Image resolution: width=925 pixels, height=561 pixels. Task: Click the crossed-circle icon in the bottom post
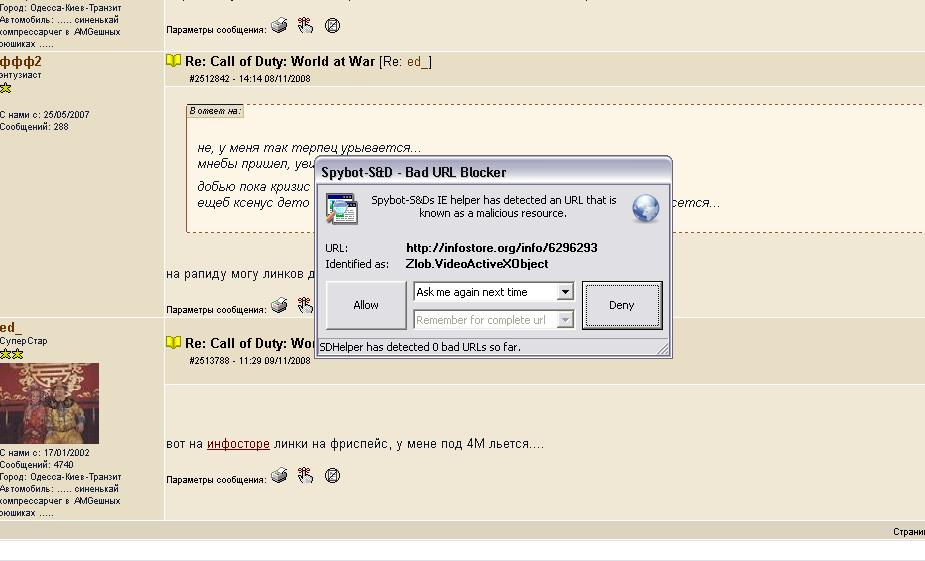coord(333,476)
